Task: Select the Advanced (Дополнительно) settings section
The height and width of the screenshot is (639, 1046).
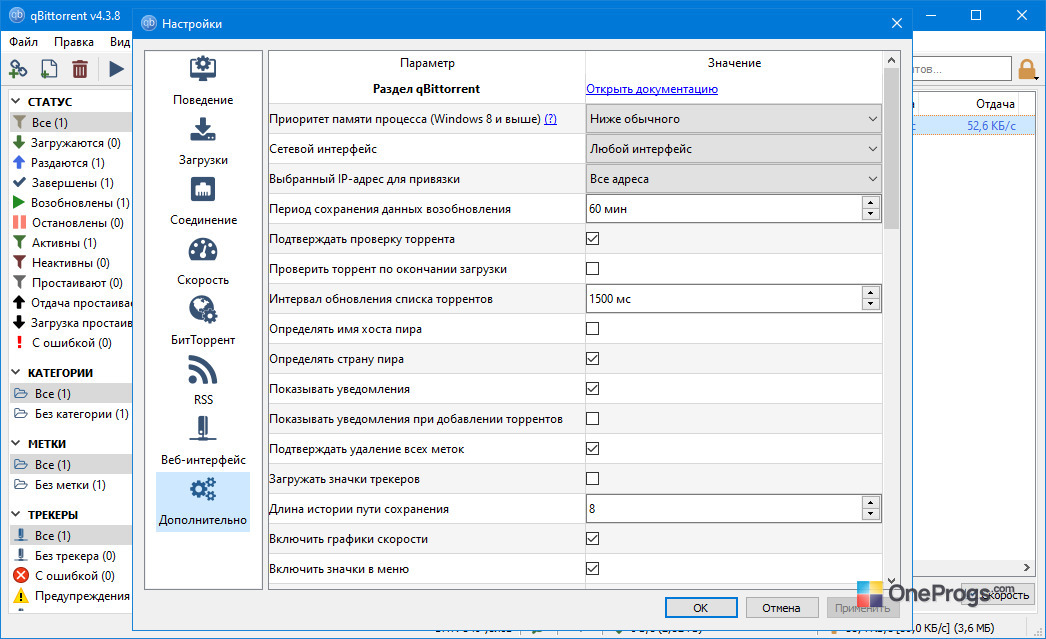Action: point(203,502)
